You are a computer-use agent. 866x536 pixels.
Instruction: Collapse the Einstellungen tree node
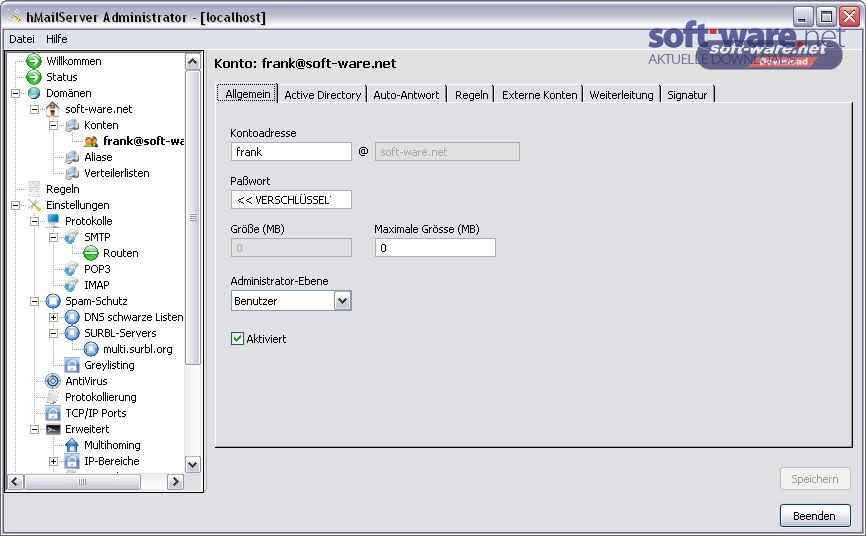[15, 206]
